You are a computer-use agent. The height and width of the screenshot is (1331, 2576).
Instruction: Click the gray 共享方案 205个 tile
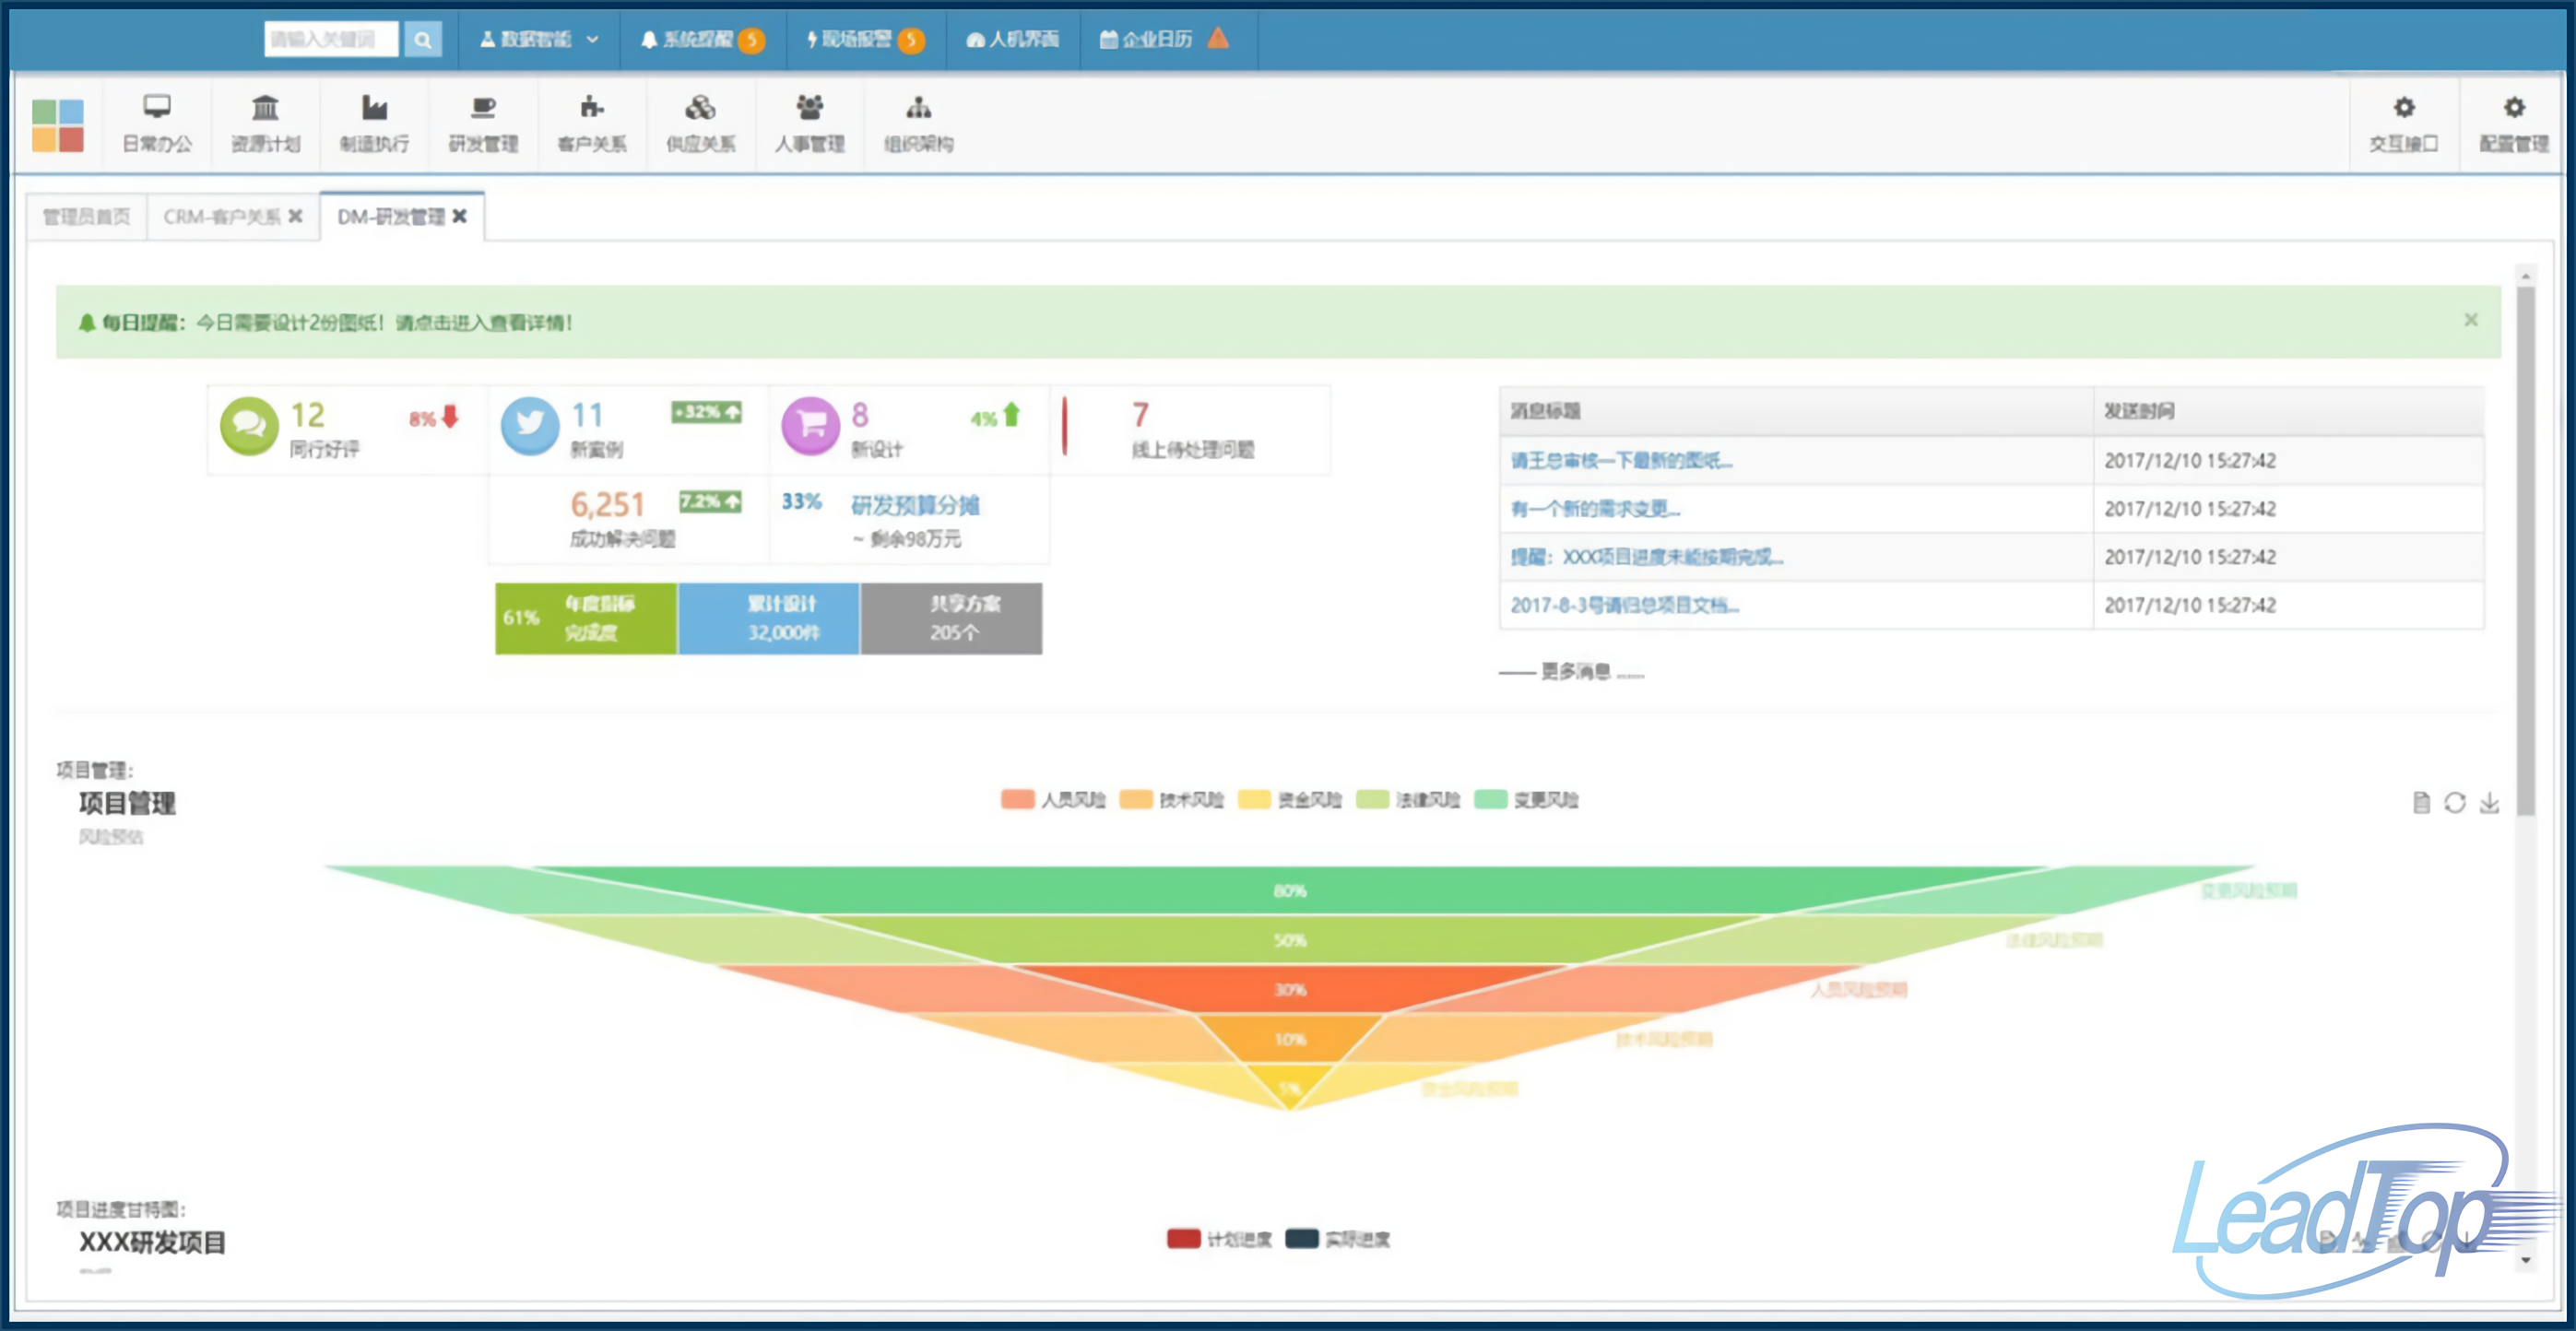click(x=951, y=618)
